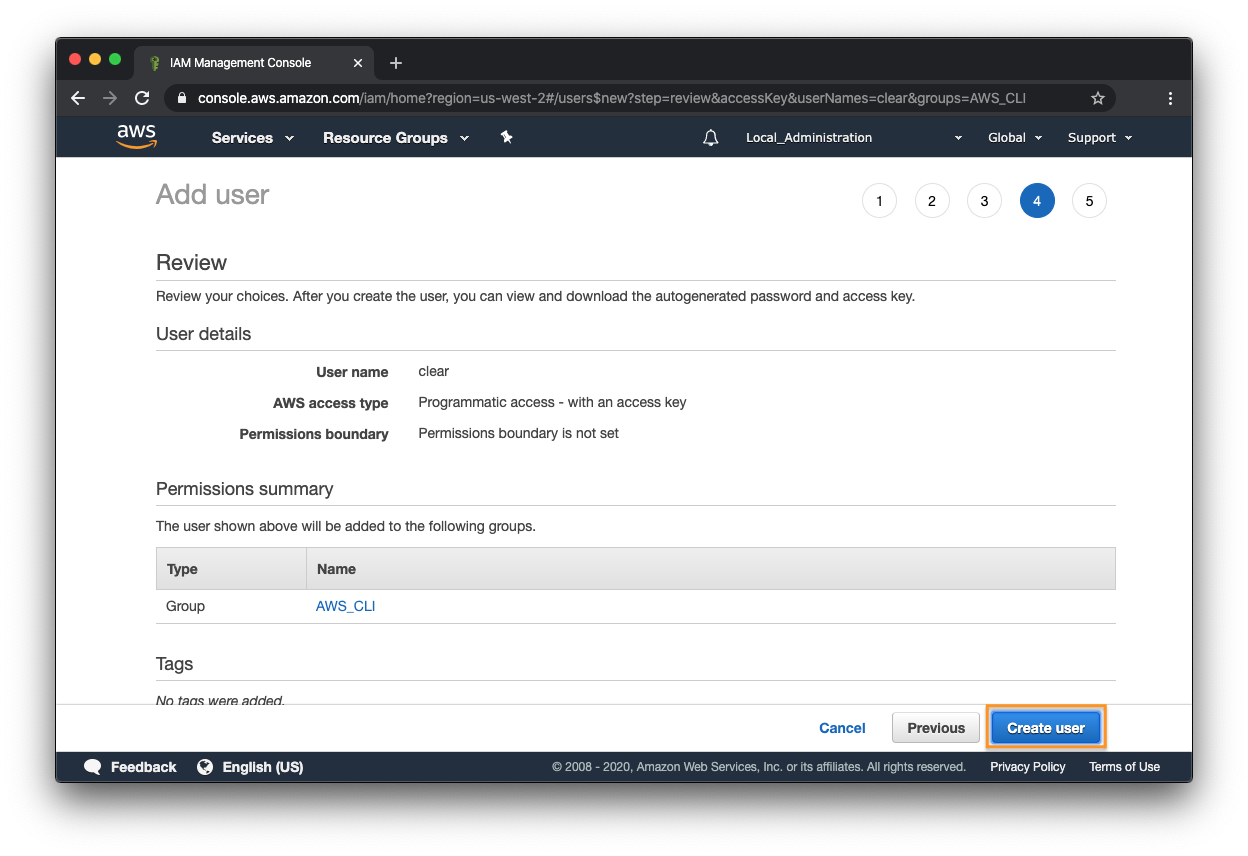Open the notifications bell
Screen dimensions: 1248x856
(711, 138)
